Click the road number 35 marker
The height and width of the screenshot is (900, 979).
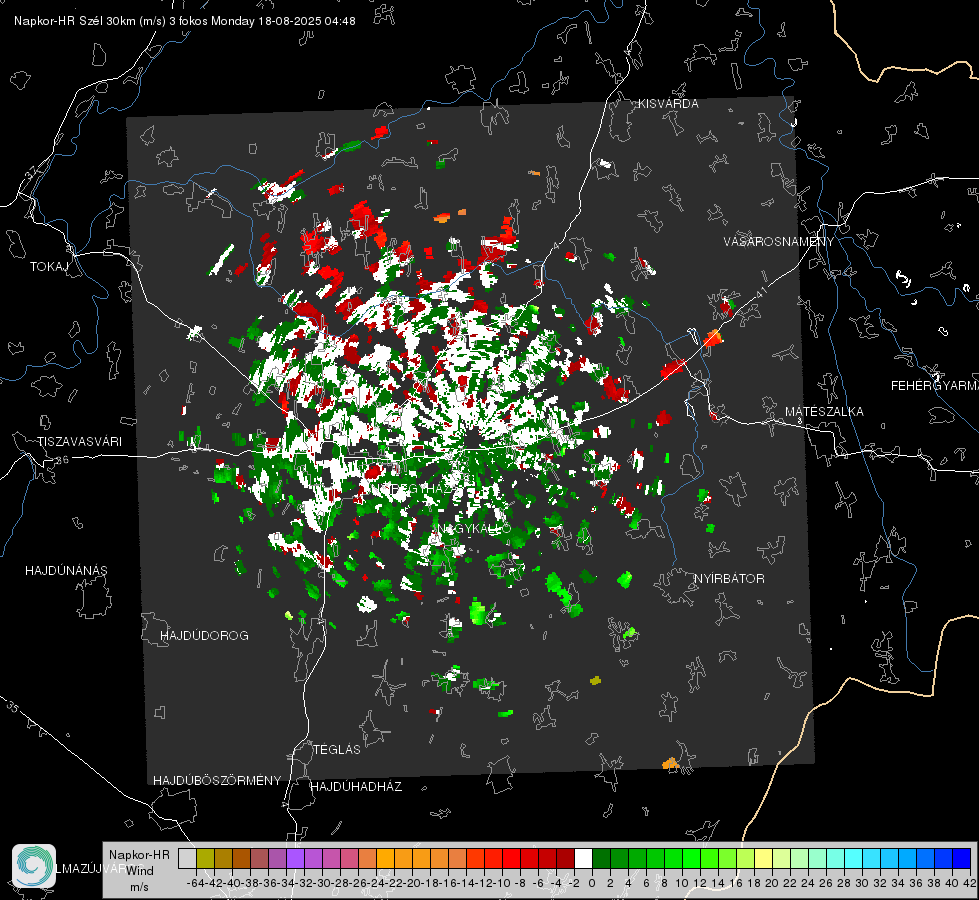[x=12, y=707]
